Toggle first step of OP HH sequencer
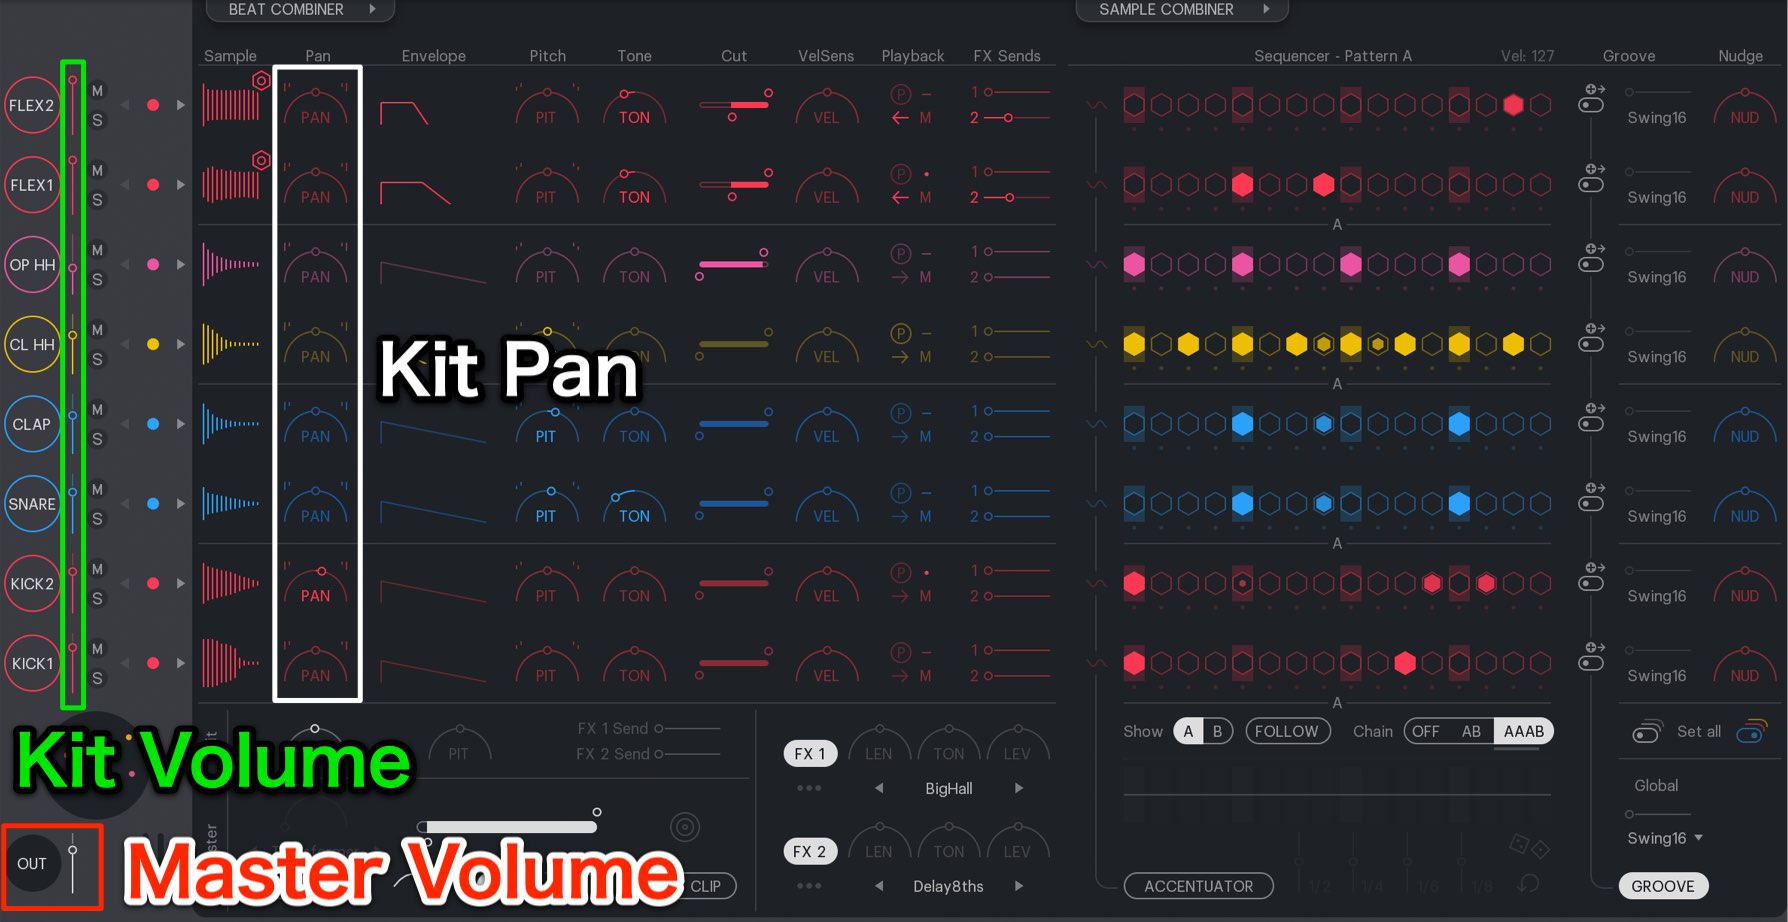 (x=1134, y=264)
